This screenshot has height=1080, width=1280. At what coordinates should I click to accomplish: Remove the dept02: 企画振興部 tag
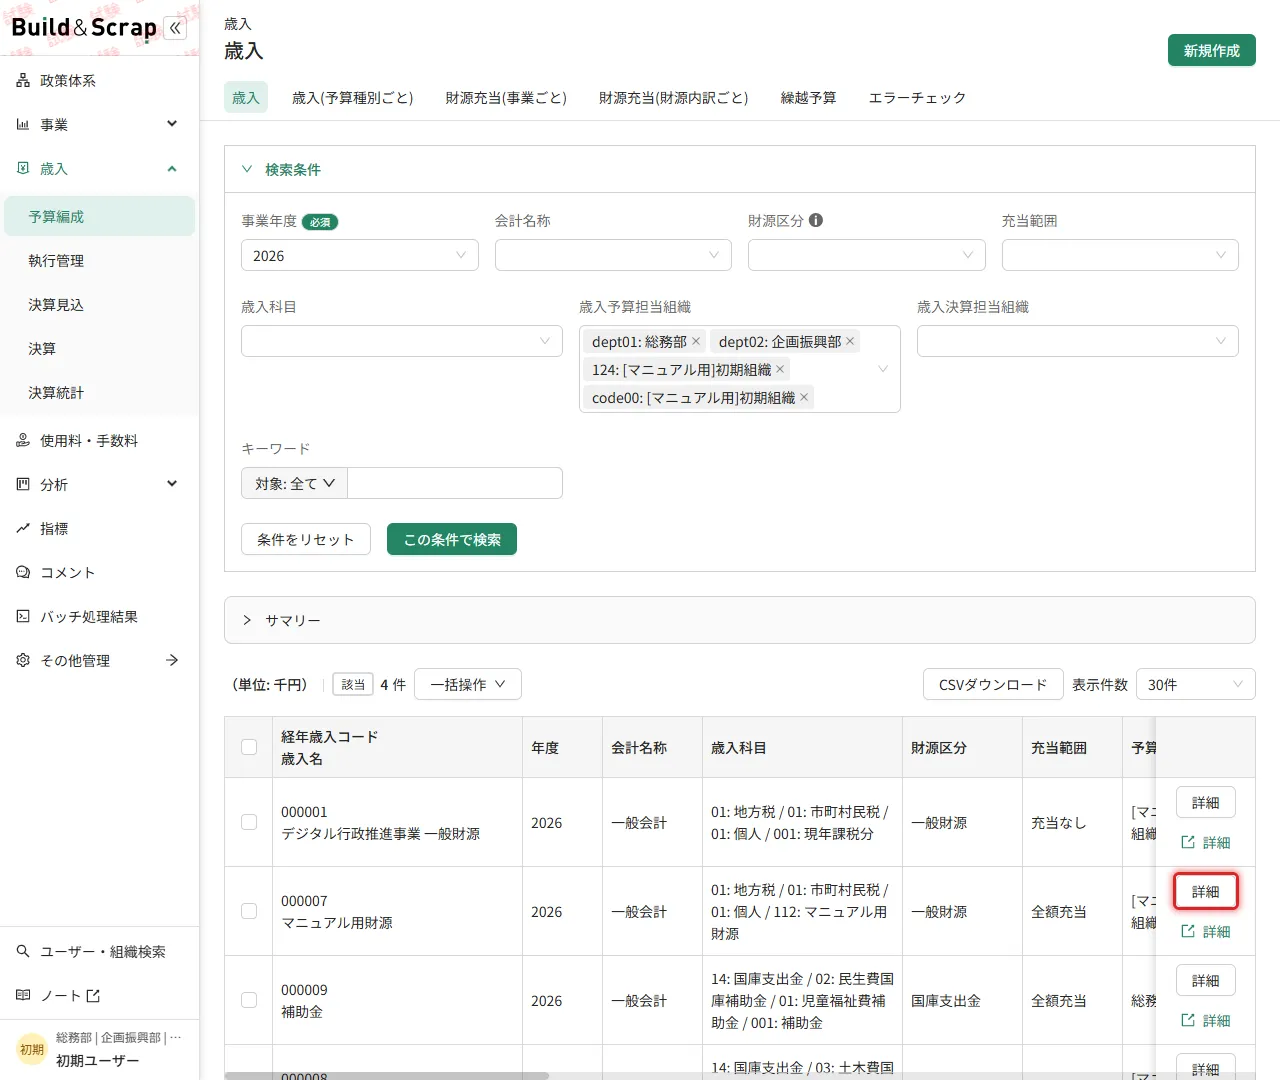(x=850, y=342)
